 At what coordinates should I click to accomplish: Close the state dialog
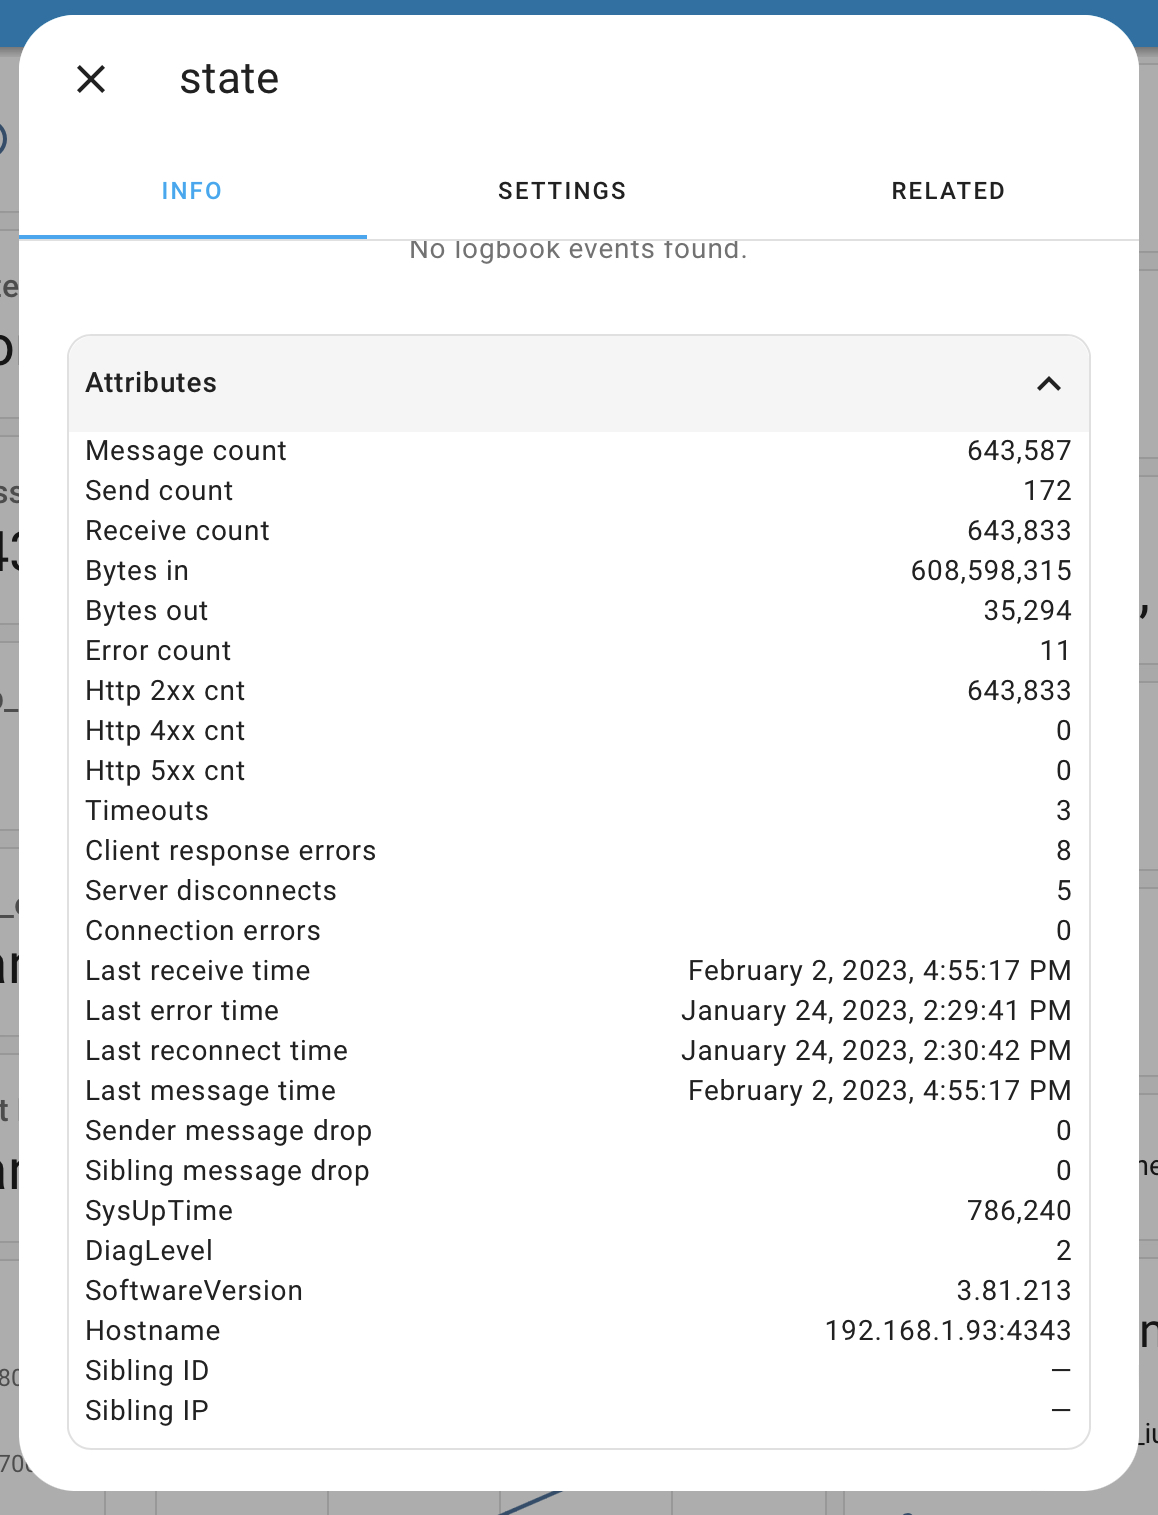pyautogui.click(x=91, y=78)
